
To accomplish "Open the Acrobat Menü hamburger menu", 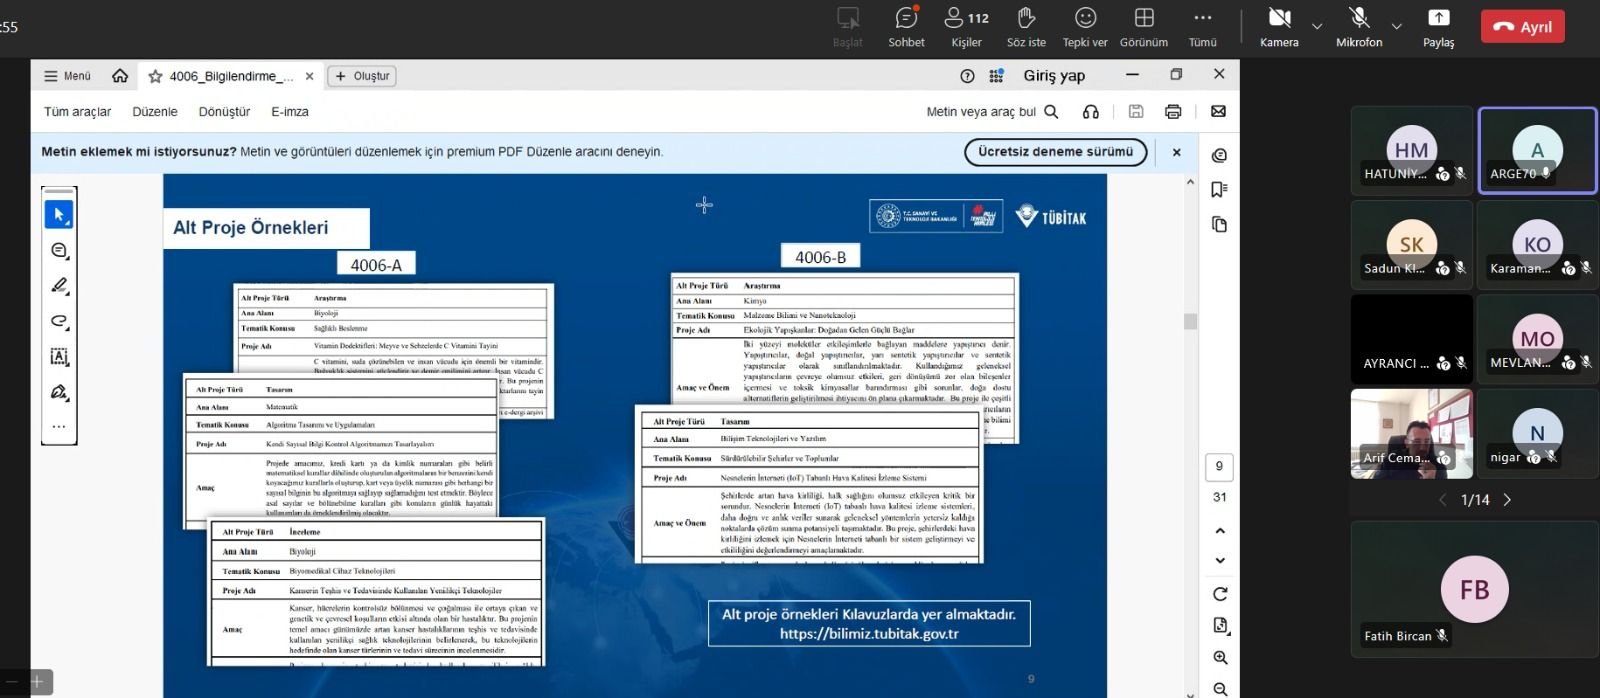I will [67, 76].
